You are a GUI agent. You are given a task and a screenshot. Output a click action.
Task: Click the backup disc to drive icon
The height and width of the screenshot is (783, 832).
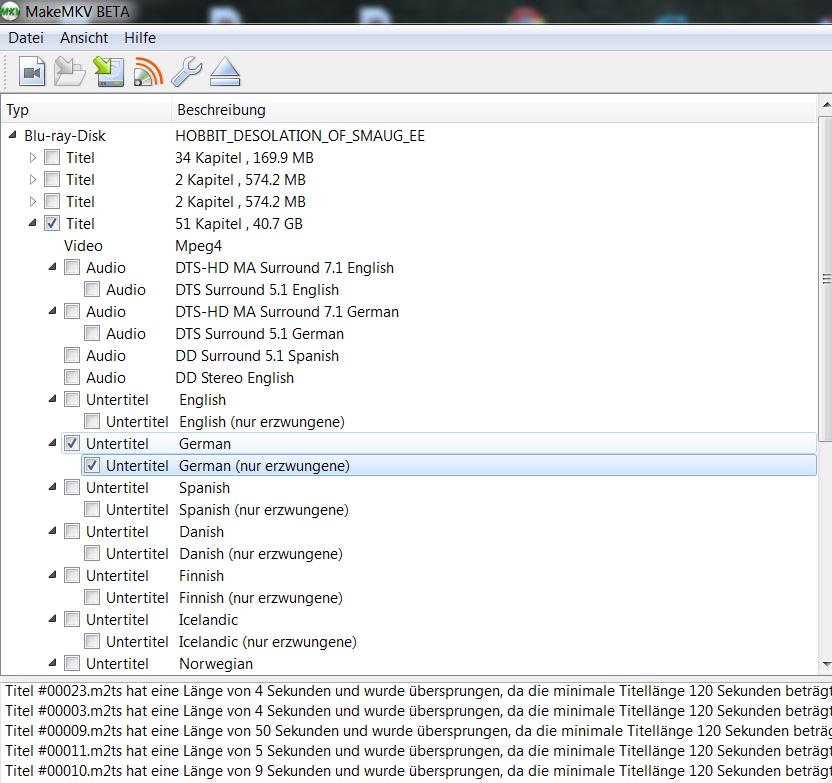point(109,72)
